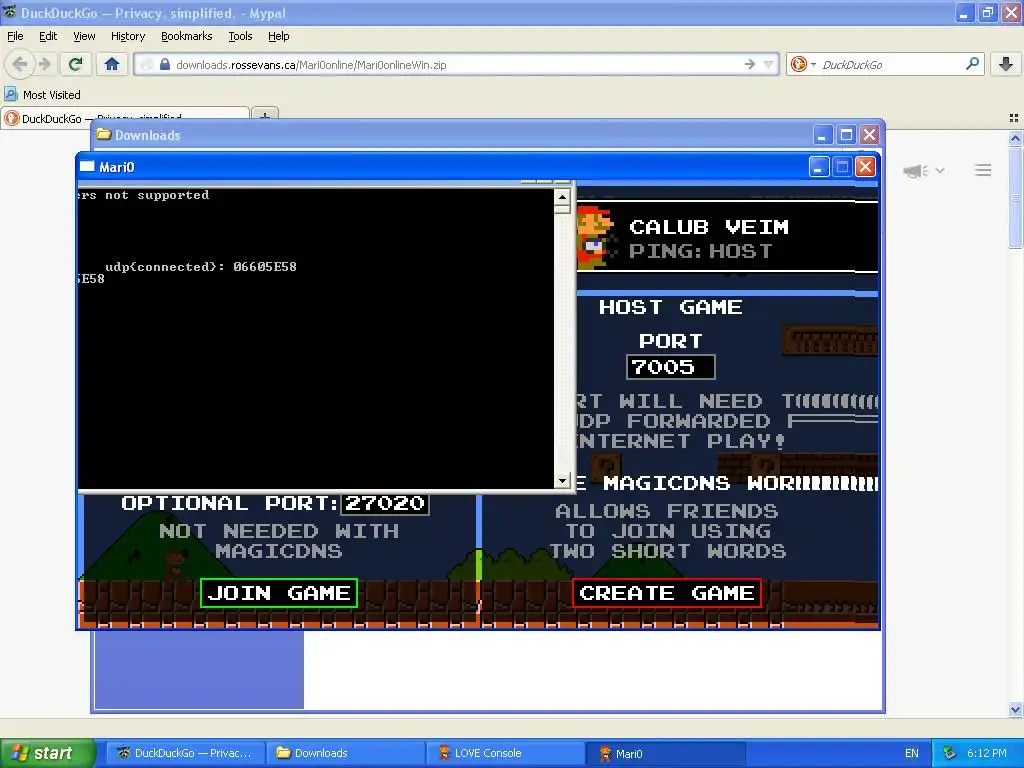Open the home page via house icon
This screenshot has height=768, width=1024.
click(x=112, y=64)
